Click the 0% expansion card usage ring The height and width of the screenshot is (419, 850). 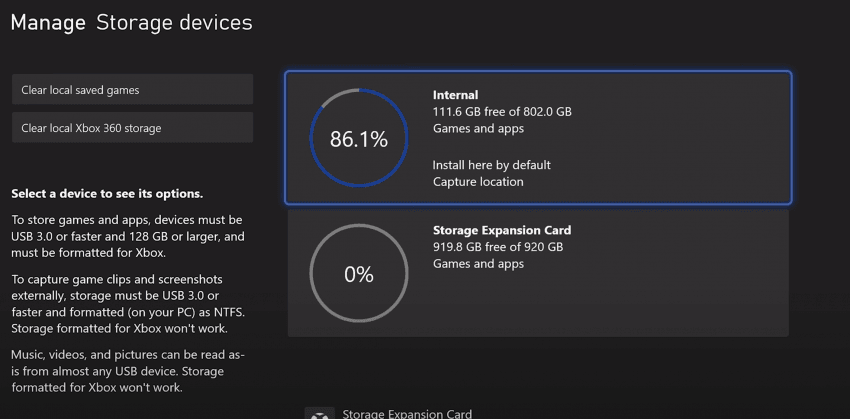tap(359, 274)
